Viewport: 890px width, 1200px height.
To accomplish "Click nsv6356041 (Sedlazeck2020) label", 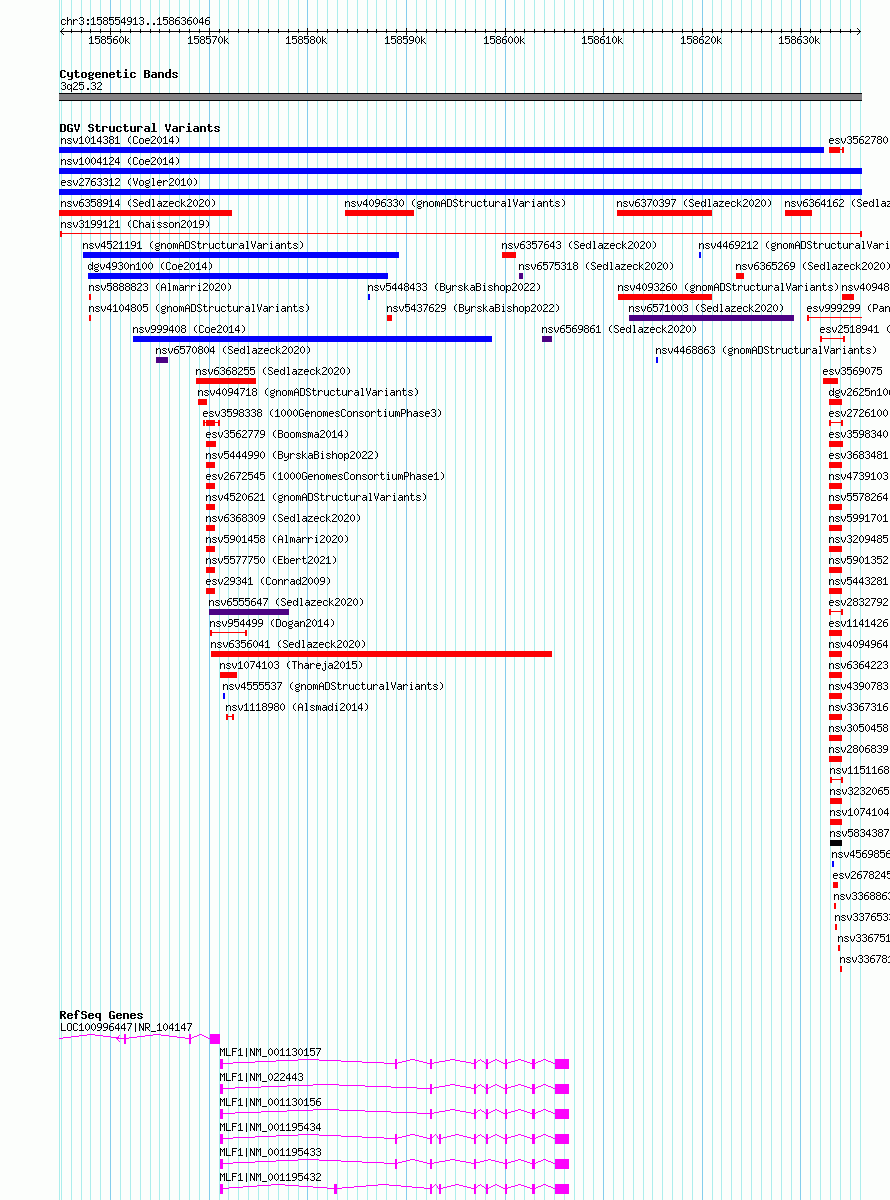I will click(x=289, y=644).
